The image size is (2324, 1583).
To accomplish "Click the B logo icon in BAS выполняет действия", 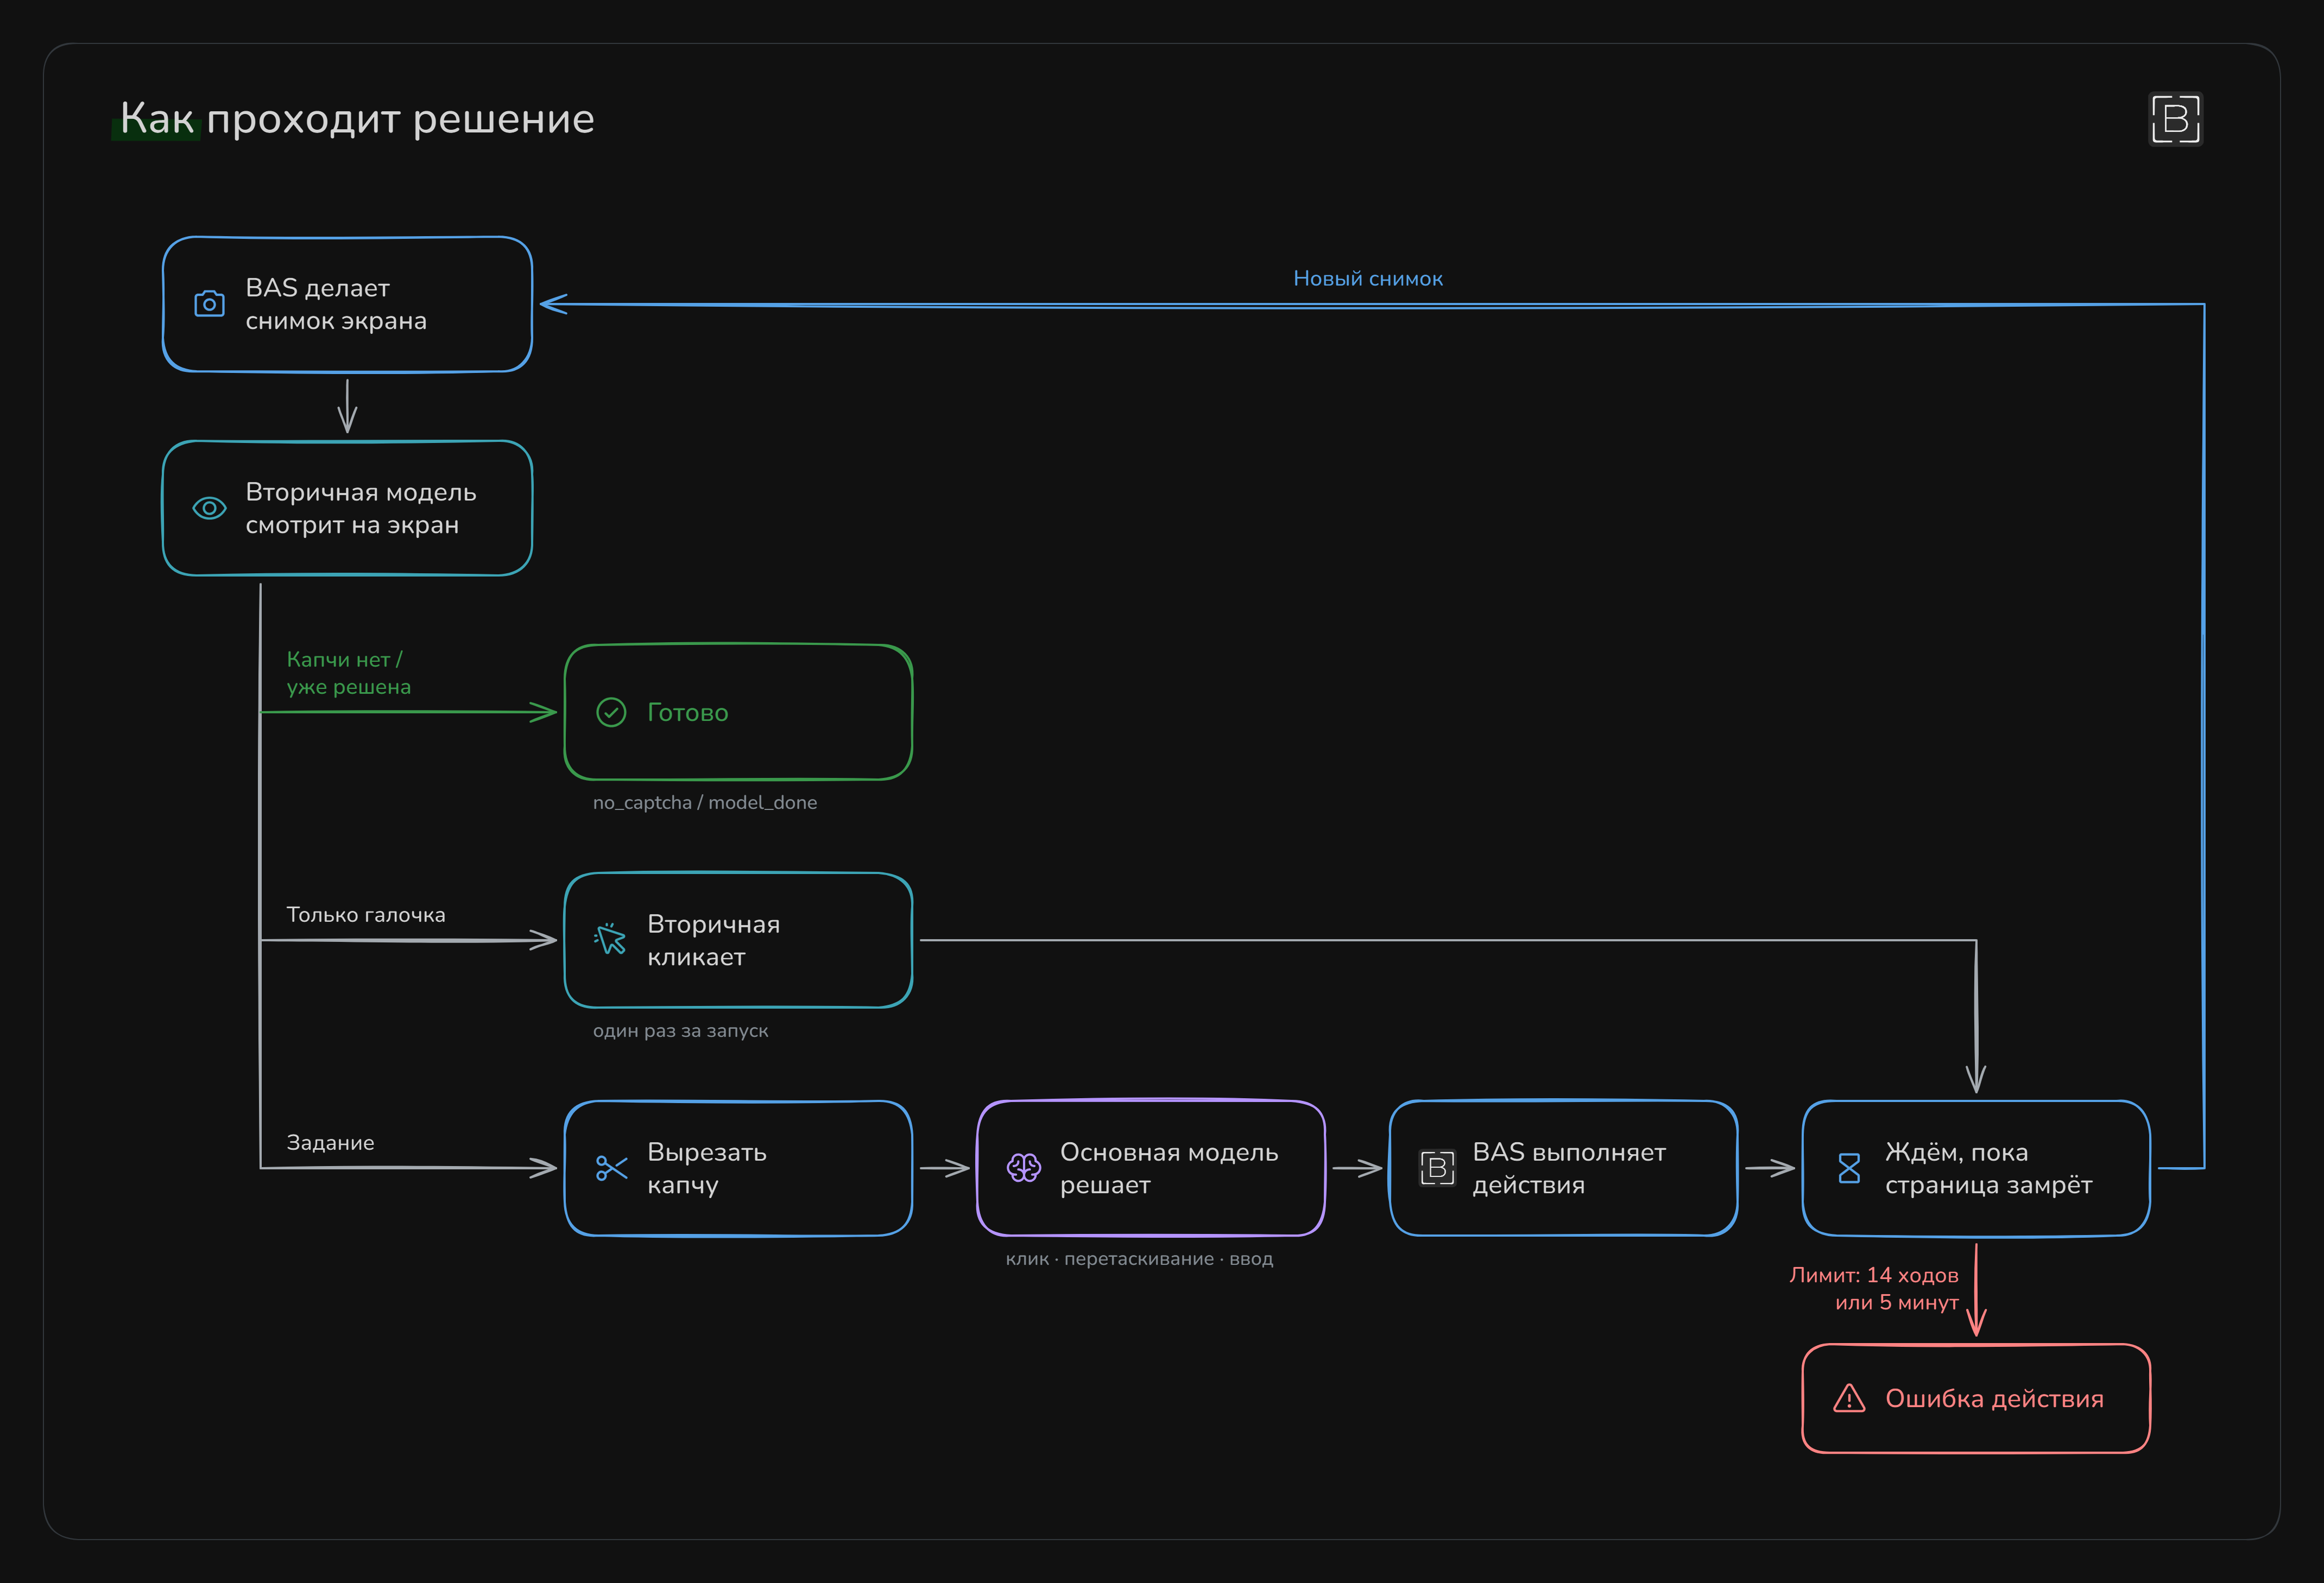I will 1437,1168.
